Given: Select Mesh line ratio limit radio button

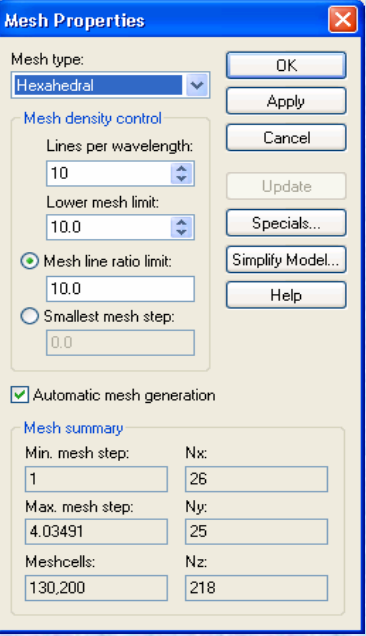Looking at the screenshot, I should point(30,261).
